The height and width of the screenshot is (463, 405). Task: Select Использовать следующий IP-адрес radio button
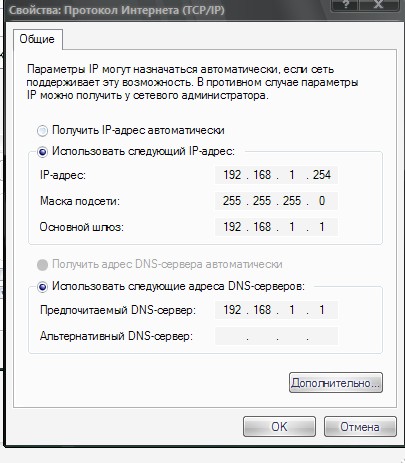[42, 152]
